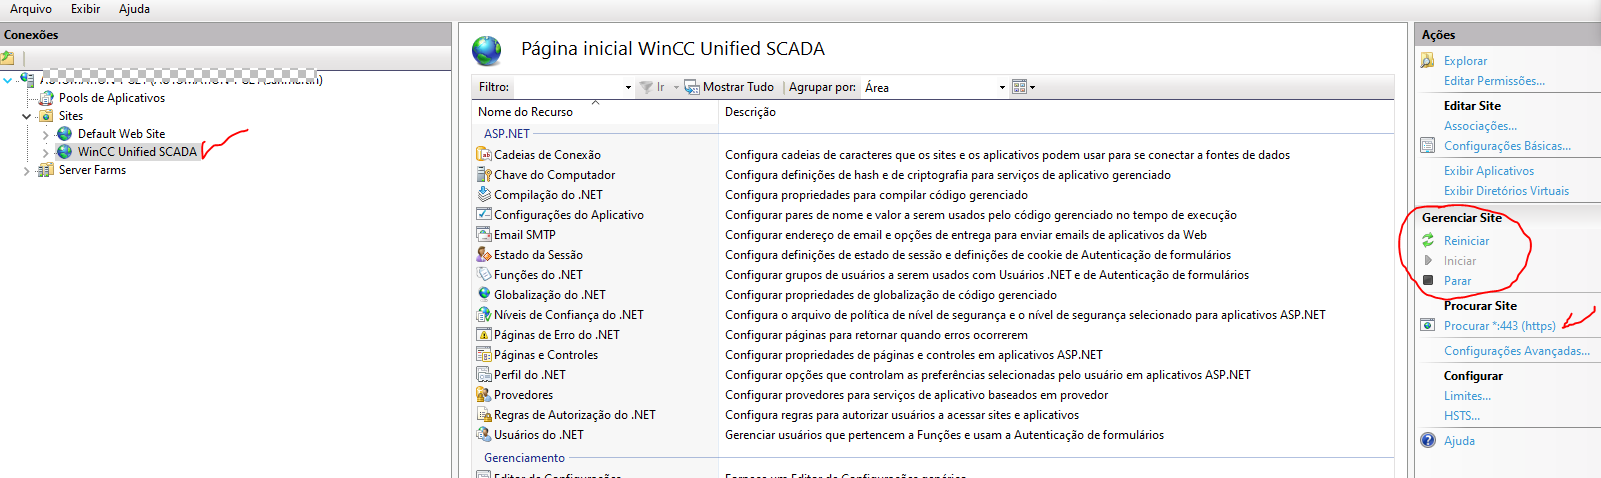The image size is (1601, 478).
Task: Click the Exibir Aplicativos link
Action: coord(1489,171)
